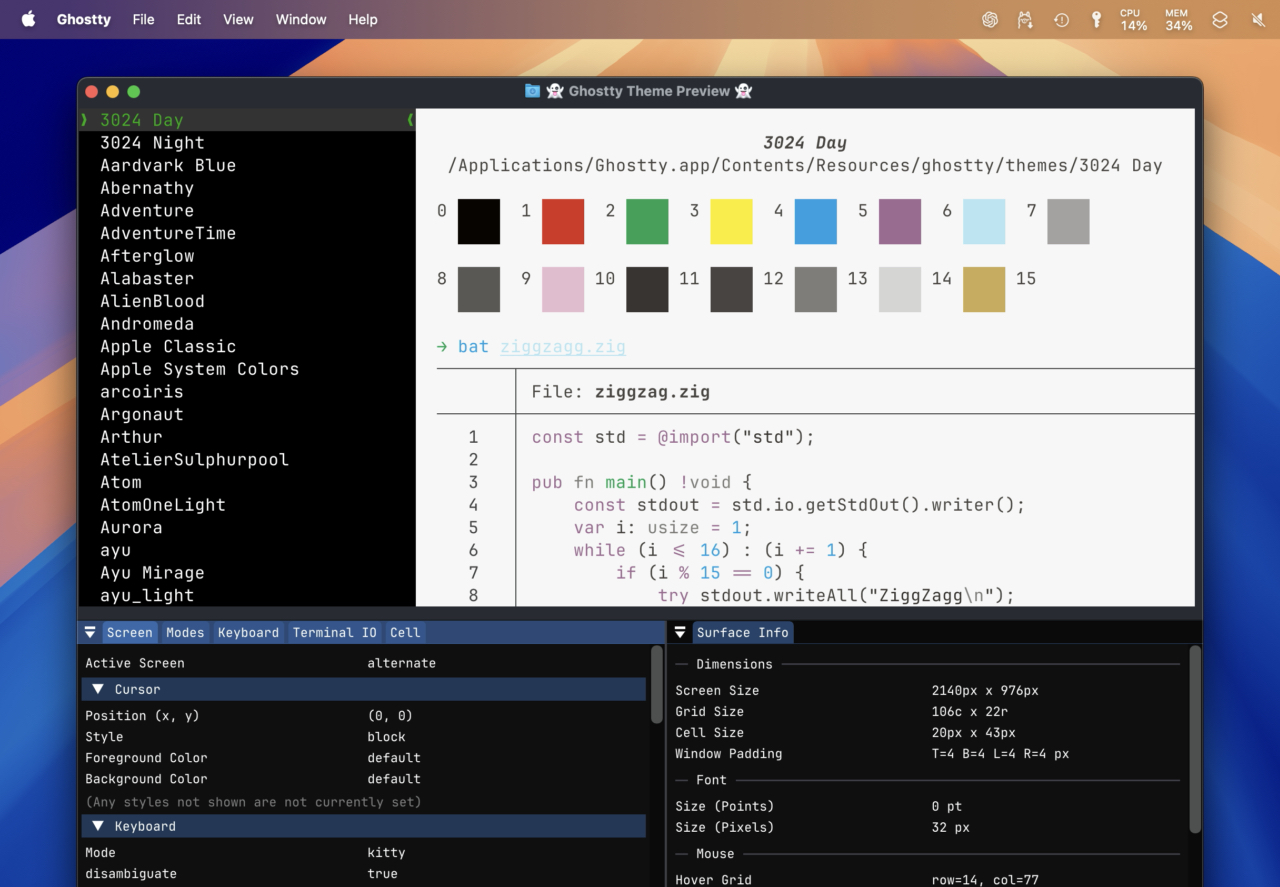This screenshot has width=1280, height=887.
Task: Click palette color 6 light blue swatch
Action: click(x=984, y=222)
